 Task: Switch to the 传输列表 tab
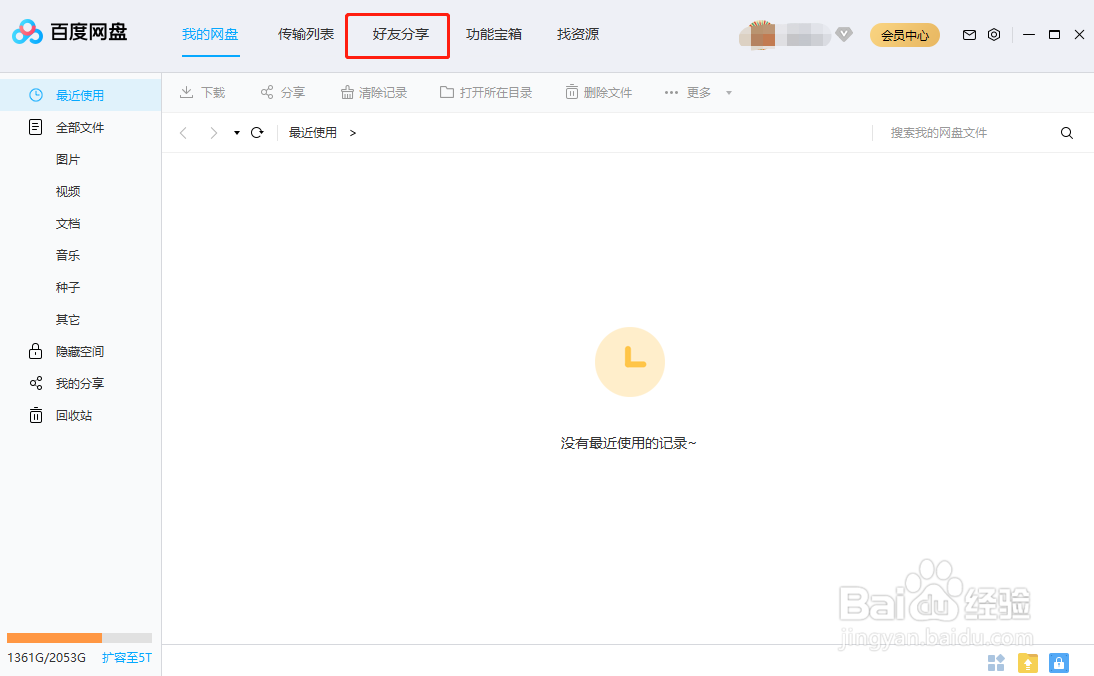tap(305, 32)
